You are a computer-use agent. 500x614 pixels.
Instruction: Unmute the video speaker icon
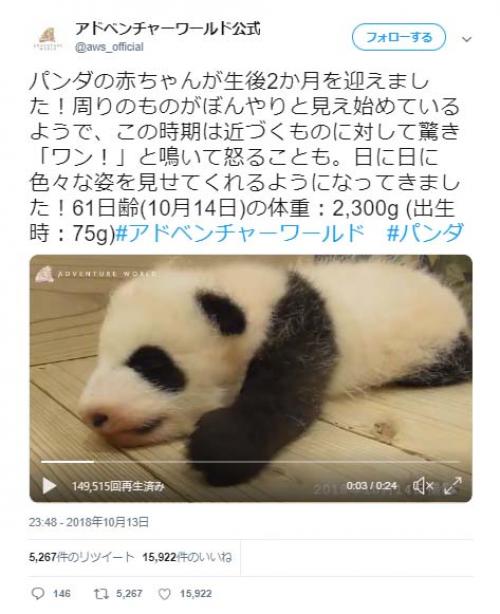422,486
